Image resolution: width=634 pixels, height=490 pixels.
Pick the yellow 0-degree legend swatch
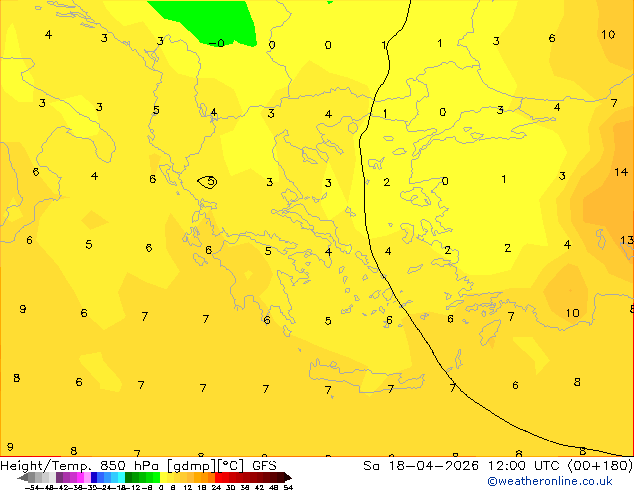pyautogui.click(x=163, y=477)
